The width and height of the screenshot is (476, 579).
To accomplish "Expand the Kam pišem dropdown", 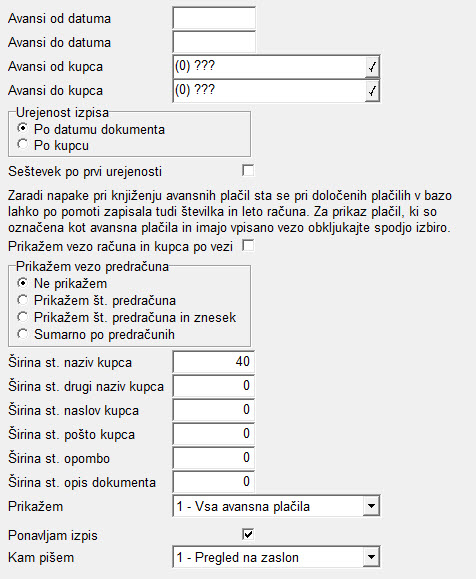I will tap(371, 557).
